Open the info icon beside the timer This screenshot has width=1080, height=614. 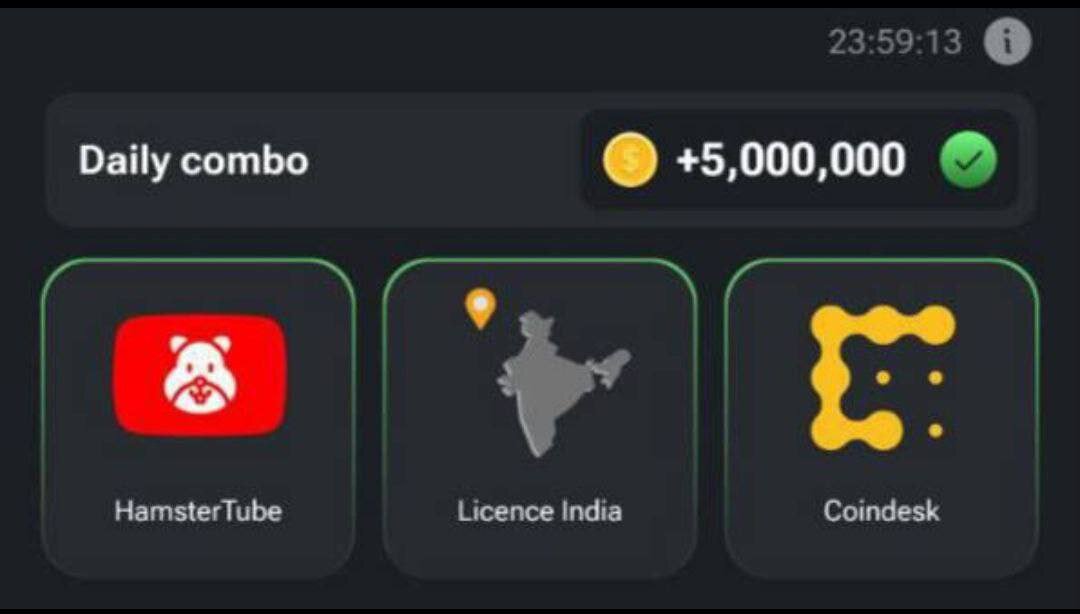(x=1007, y=41)
